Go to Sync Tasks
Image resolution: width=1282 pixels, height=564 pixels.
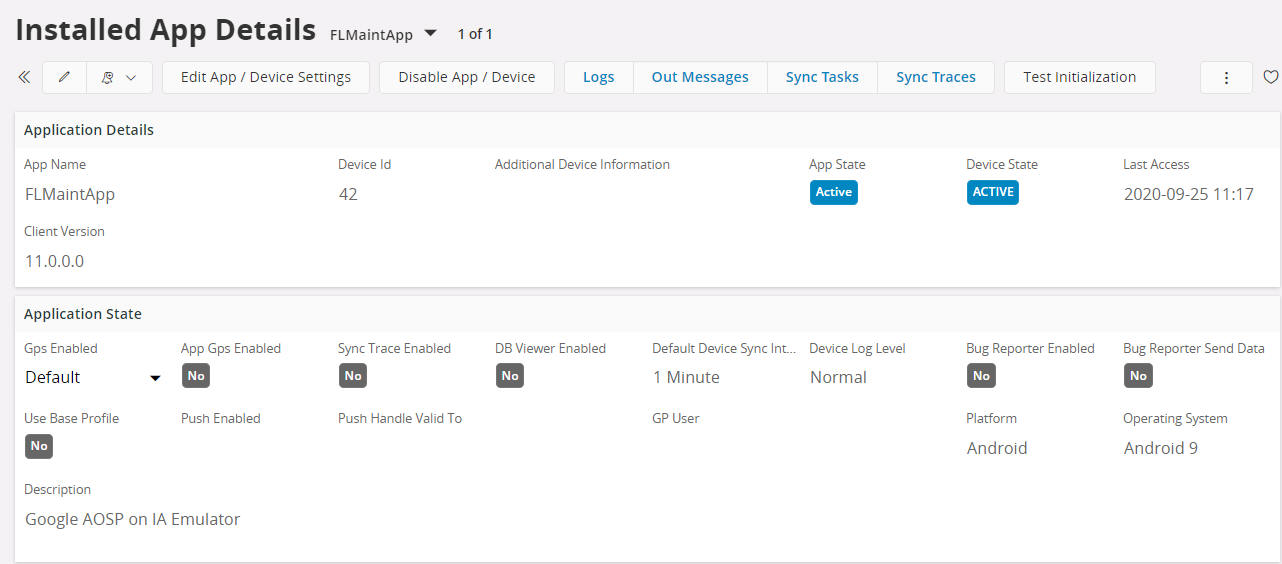(821, 77)
